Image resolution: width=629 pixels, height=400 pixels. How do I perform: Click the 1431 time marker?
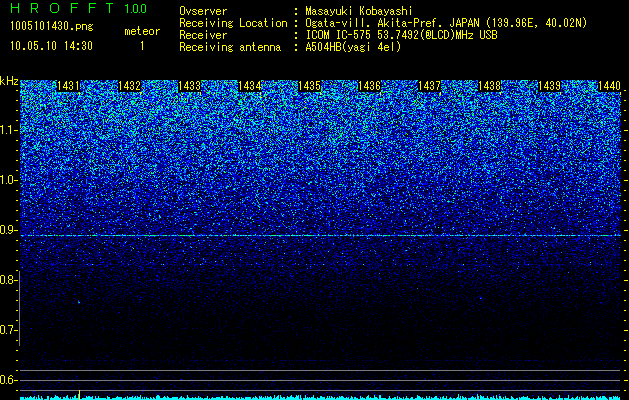69,86
